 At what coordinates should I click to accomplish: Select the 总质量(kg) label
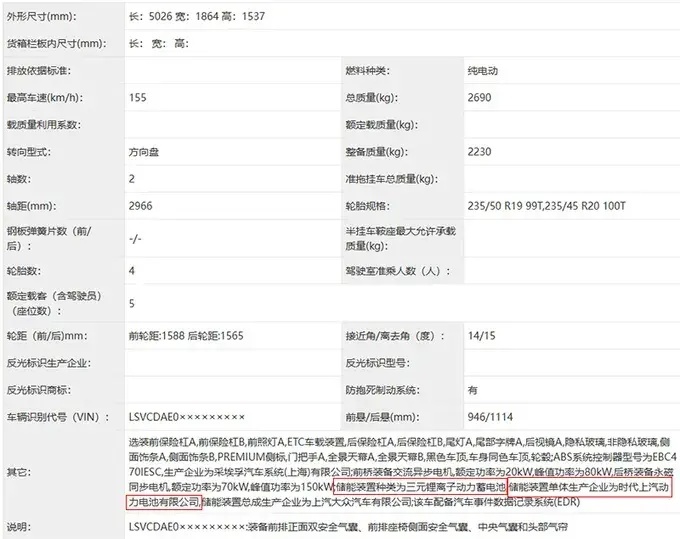[x=371, y=98]
